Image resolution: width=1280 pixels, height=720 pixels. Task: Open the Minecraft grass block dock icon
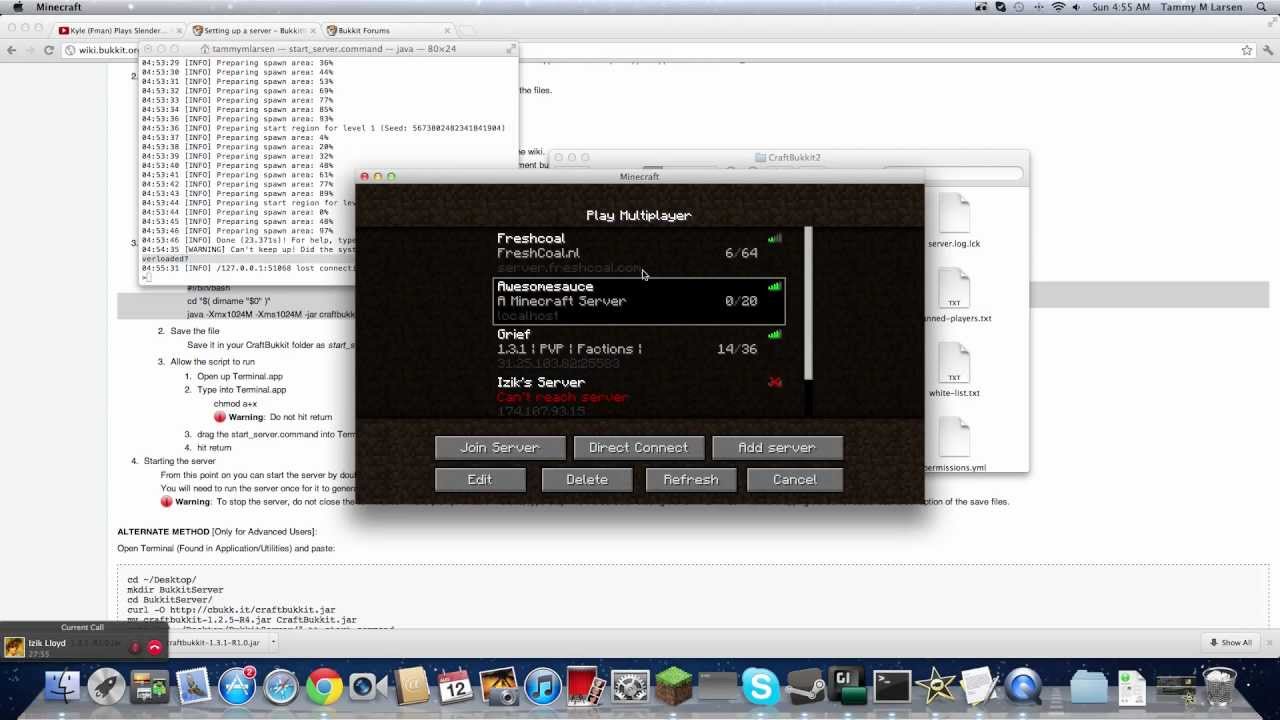coord(673,687)
